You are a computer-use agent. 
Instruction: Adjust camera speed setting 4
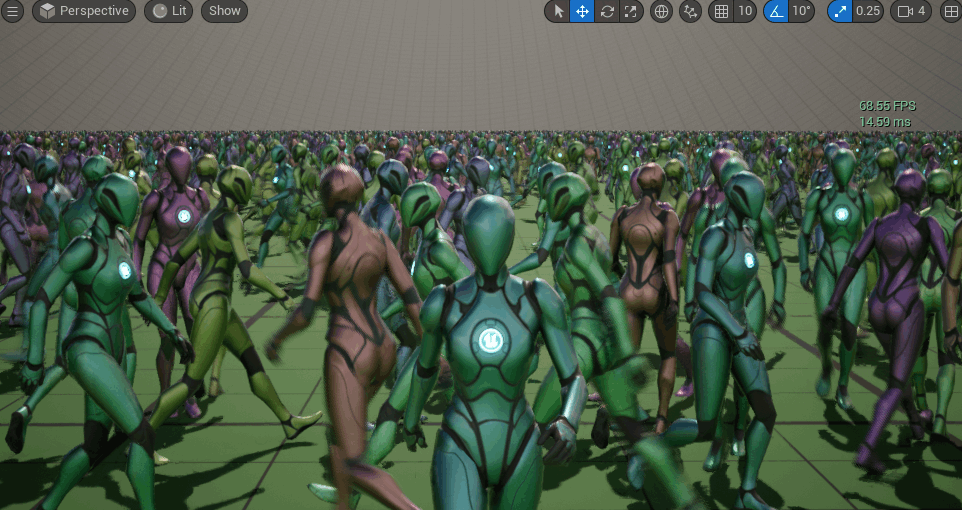[x=912, y=12]
